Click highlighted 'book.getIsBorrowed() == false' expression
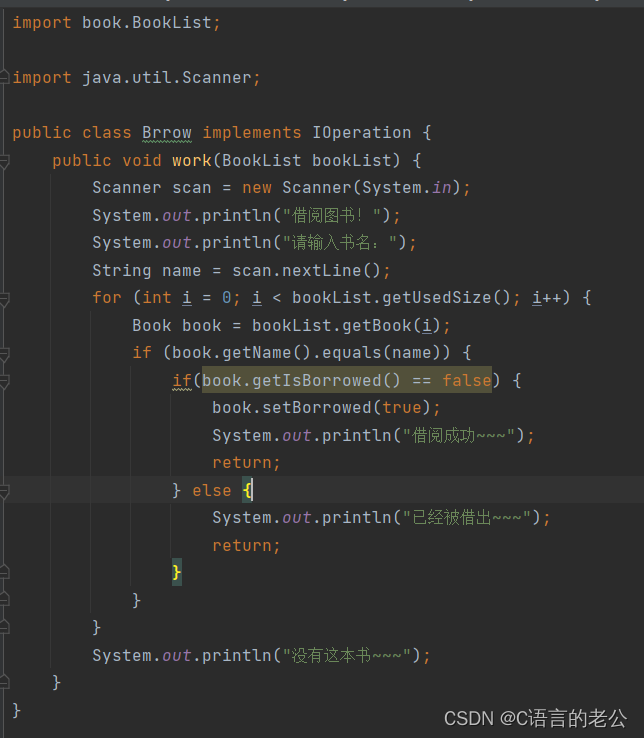 coord(347,380)
